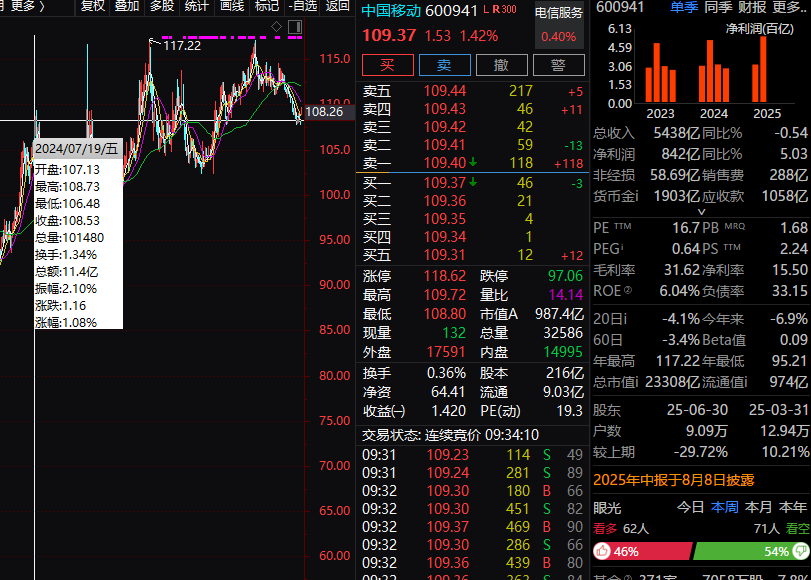Click the 交易状态: 连续竞价 status line
The height and width of the screenshot is (580, 811).
click(x=450, y=435)
